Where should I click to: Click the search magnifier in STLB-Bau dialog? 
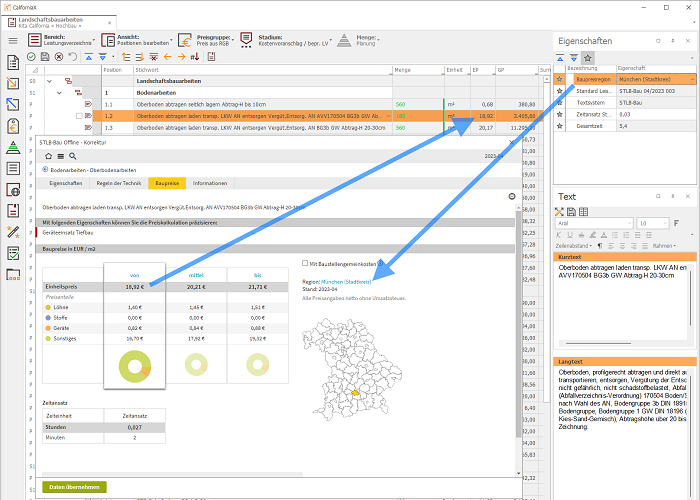[73, 156]
